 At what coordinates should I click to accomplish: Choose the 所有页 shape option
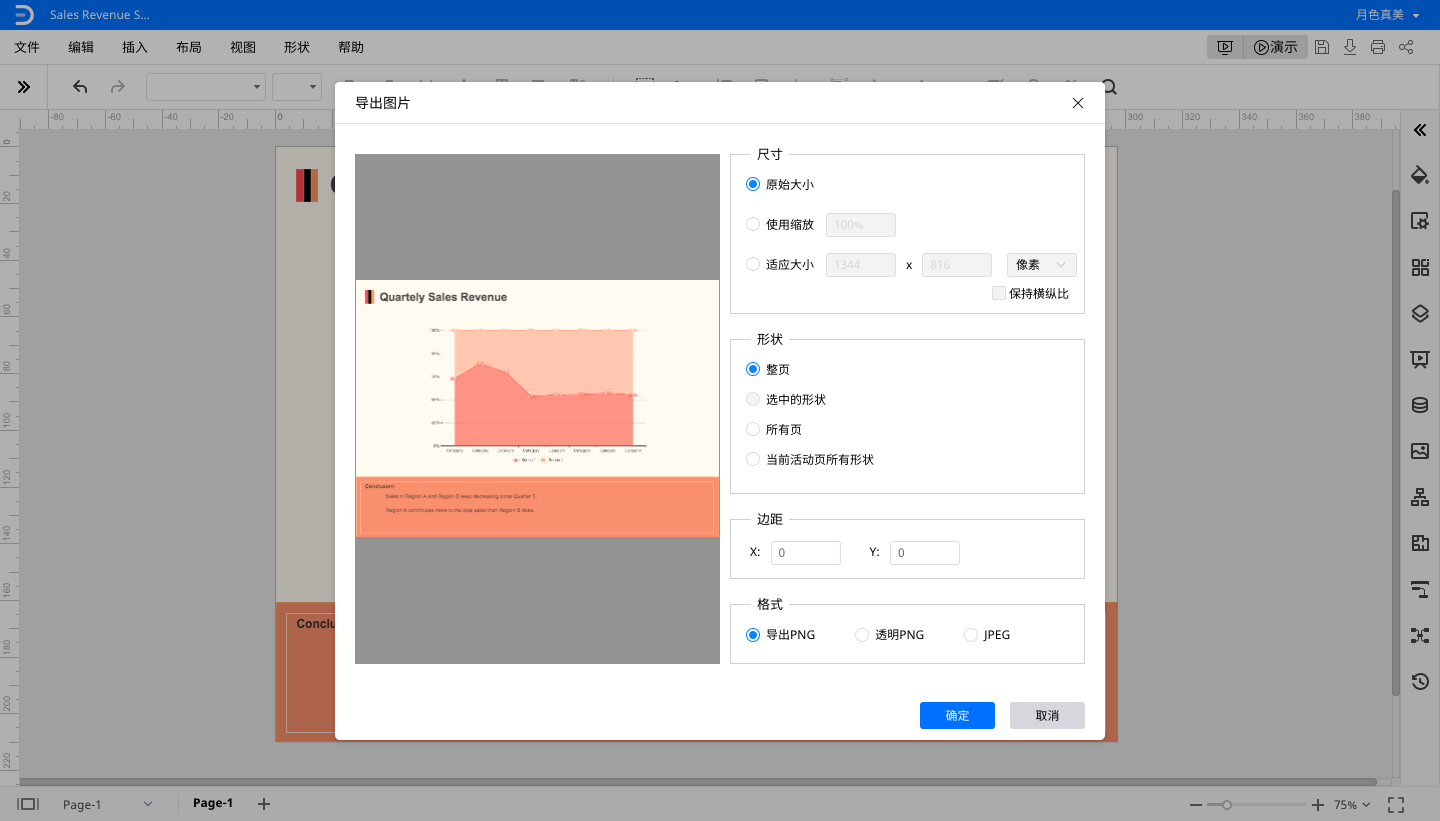[x=754, y=429]
